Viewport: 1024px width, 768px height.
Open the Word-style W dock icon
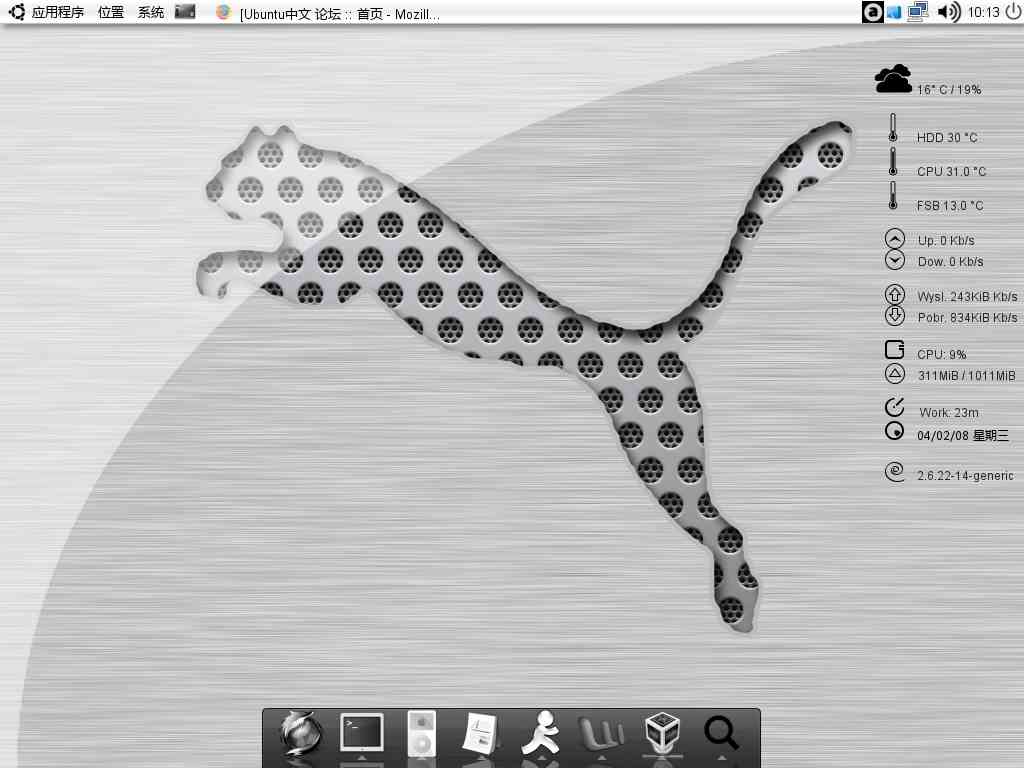[x=601, y=735]
